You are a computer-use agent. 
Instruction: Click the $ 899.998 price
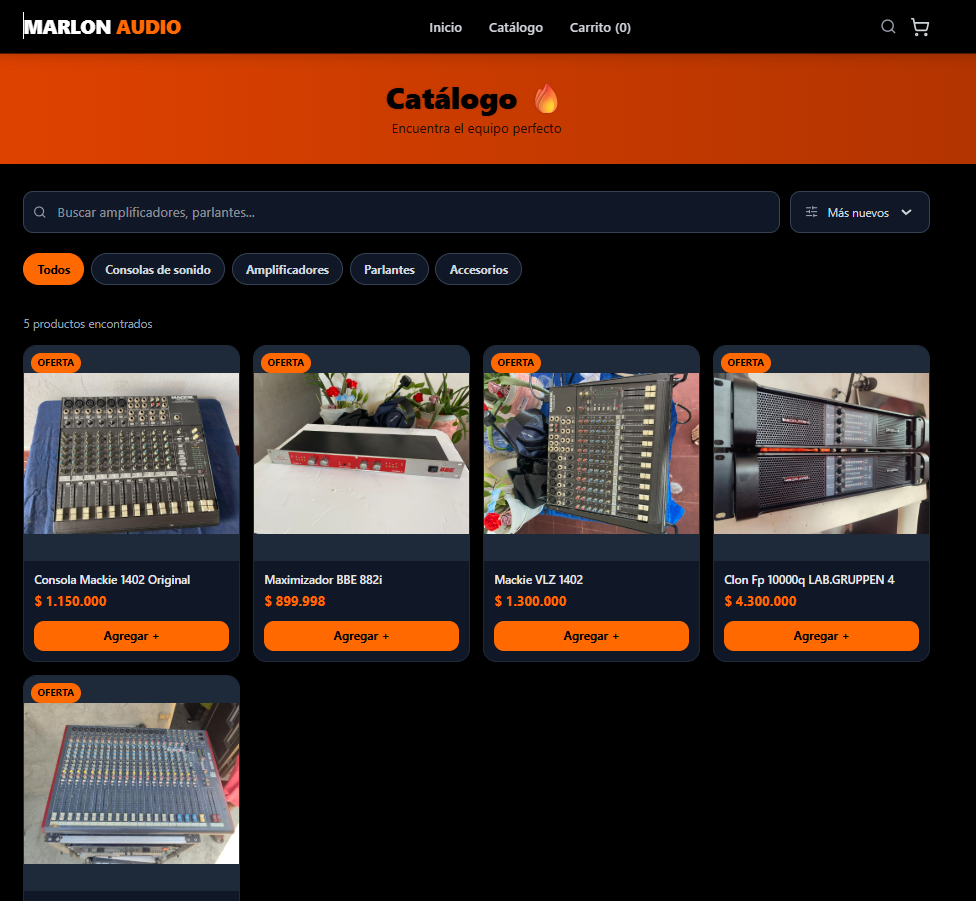294,601
